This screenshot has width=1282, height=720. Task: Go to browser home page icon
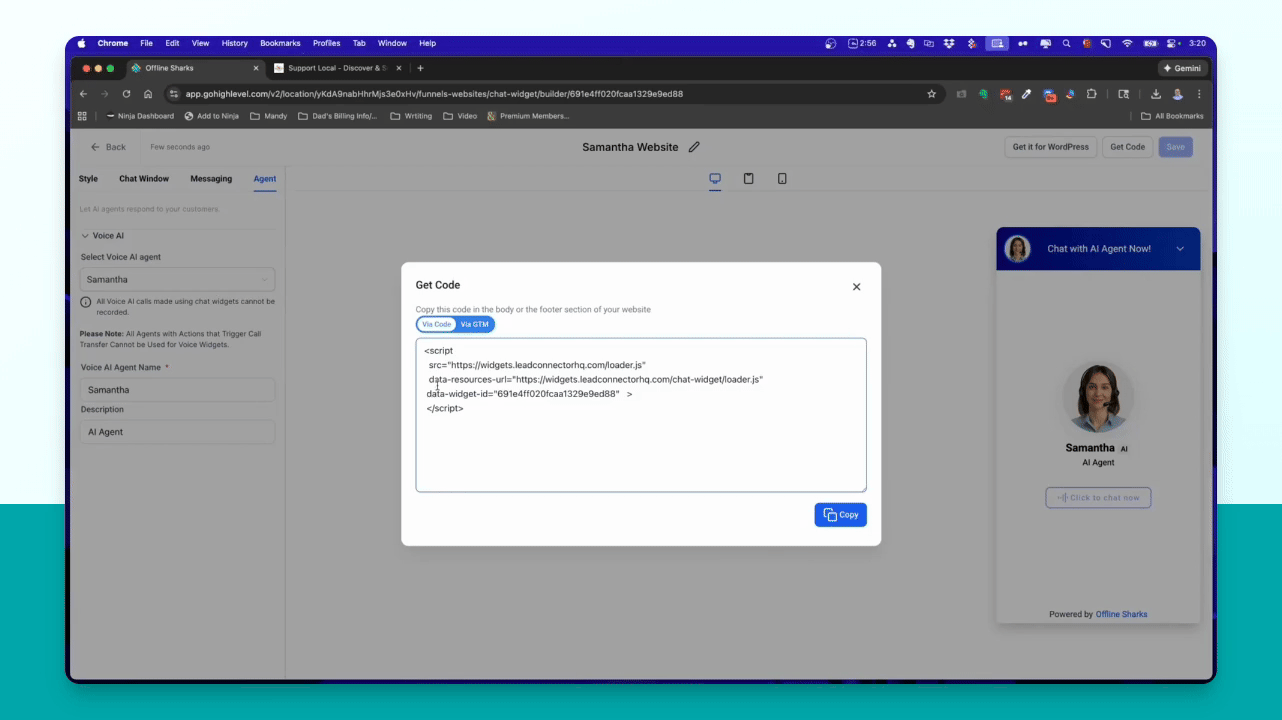[x=148, y=94]
